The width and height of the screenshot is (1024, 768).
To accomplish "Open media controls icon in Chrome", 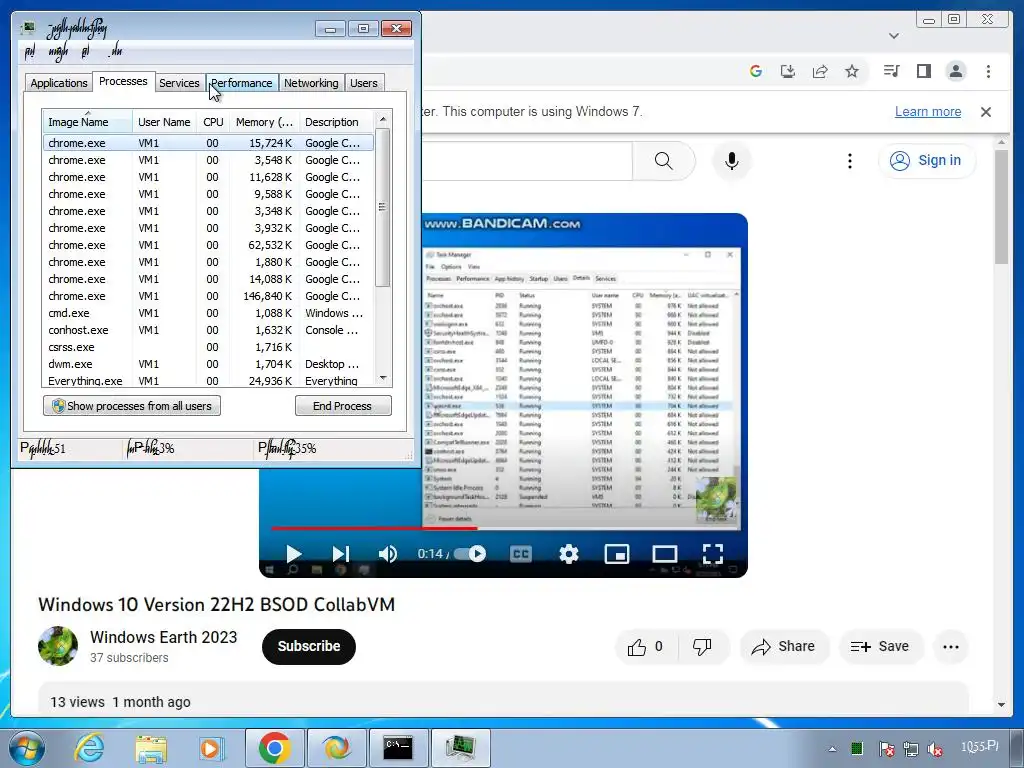I will pos(891,71).
